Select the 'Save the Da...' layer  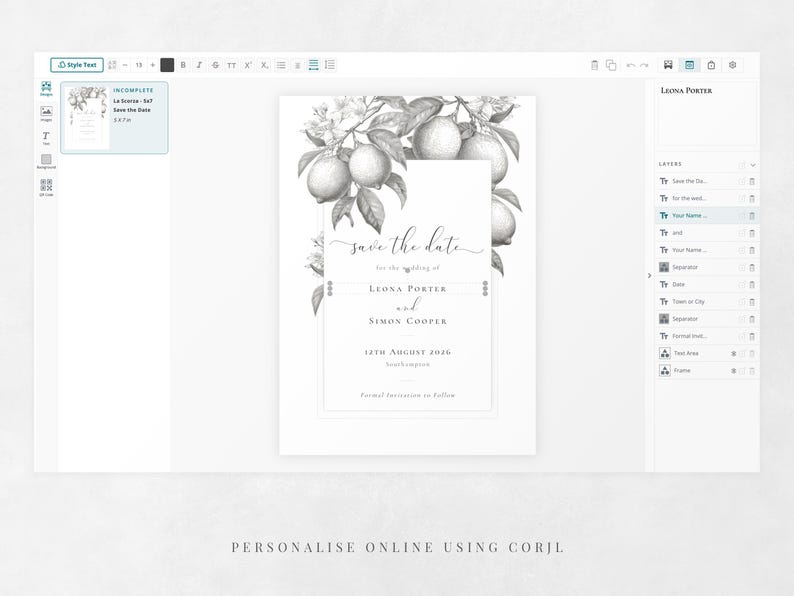click(707, 181)
